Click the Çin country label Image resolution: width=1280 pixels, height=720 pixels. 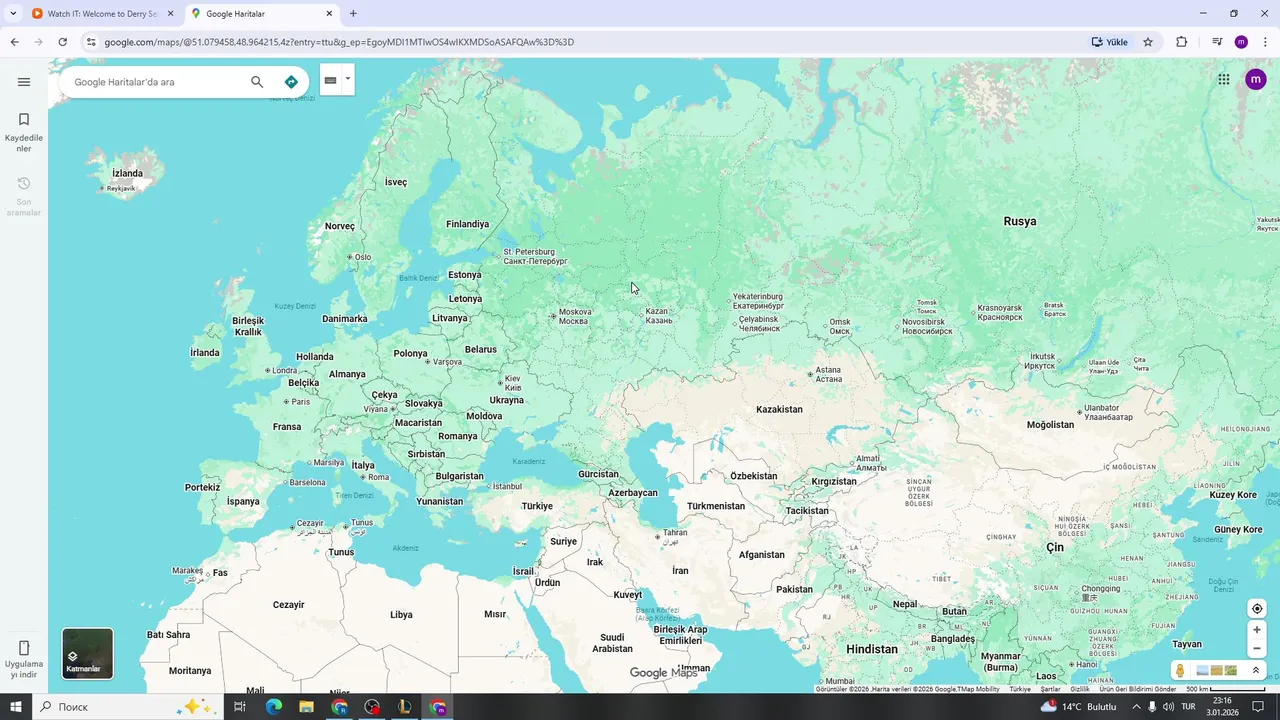[1055, 548]
